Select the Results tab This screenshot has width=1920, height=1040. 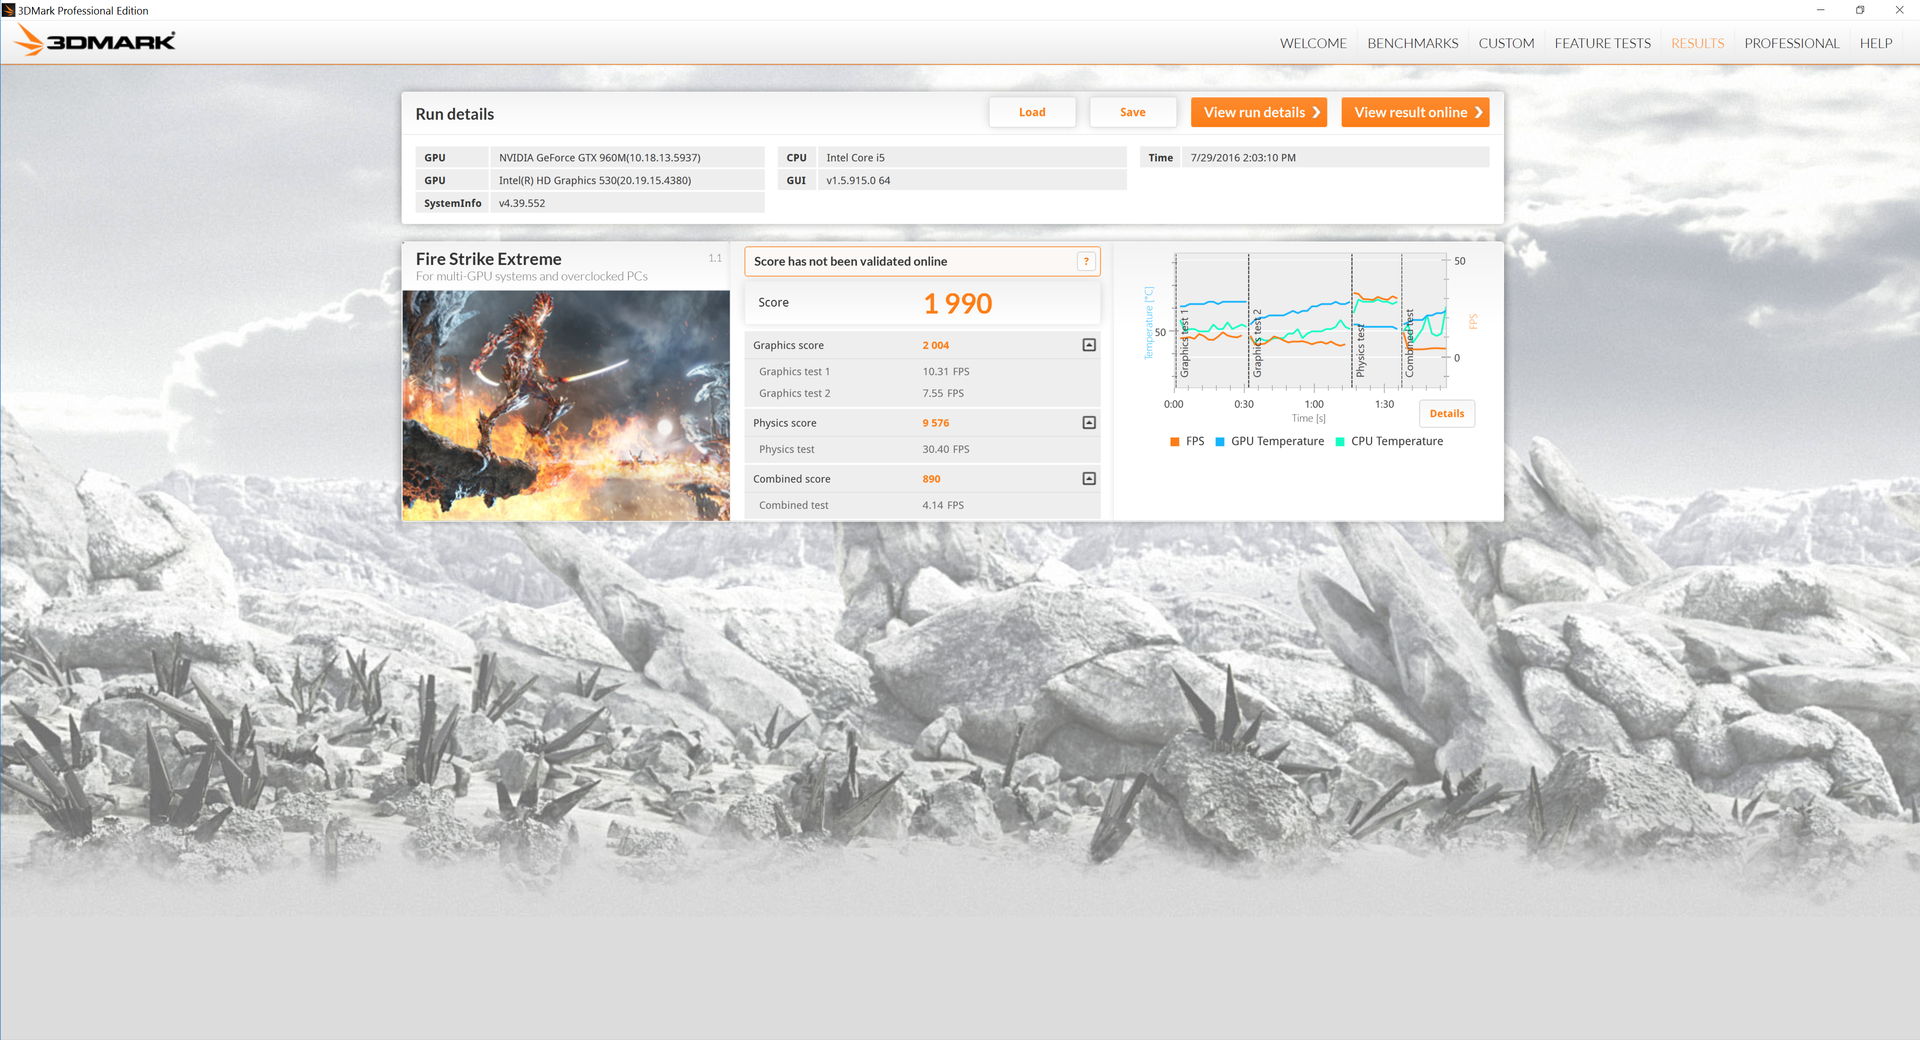[1697, 43]
